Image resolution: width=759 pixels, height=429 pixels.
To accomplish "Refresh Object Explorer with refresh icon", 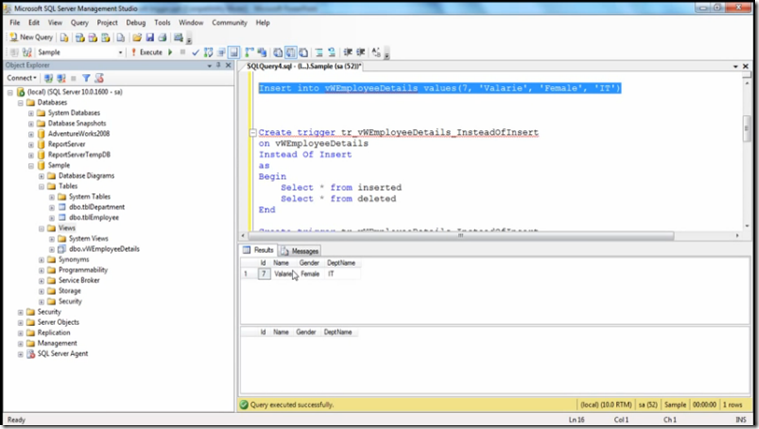I will (99, 78).
